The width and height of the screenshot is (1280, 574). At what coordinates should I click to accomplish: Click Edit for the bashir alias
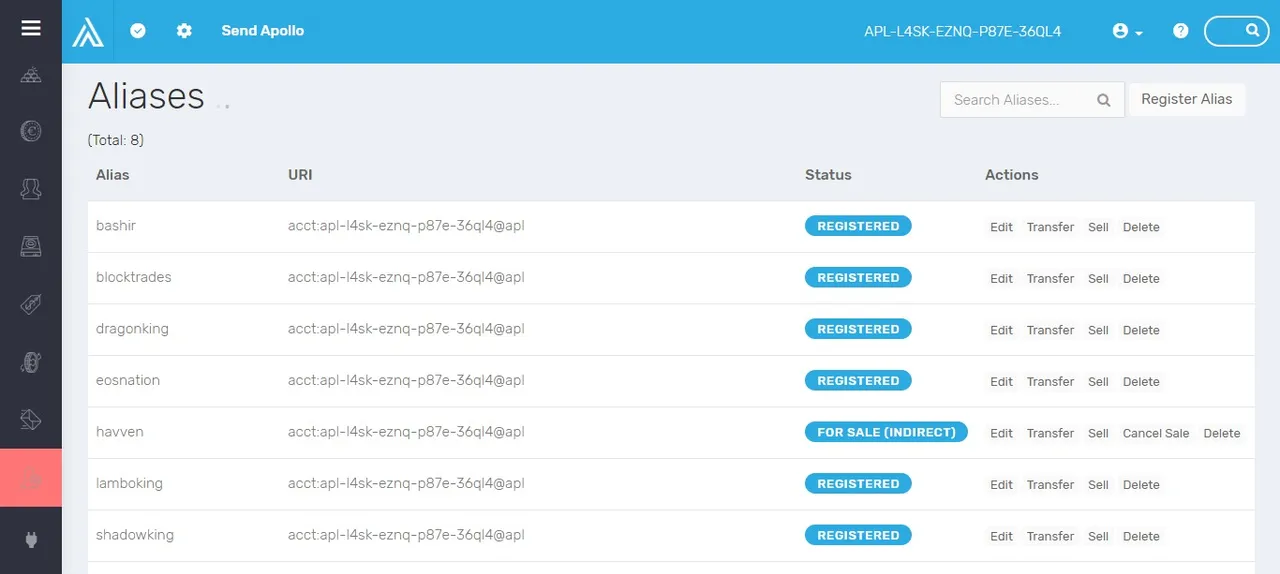(x=1002, y=227)
